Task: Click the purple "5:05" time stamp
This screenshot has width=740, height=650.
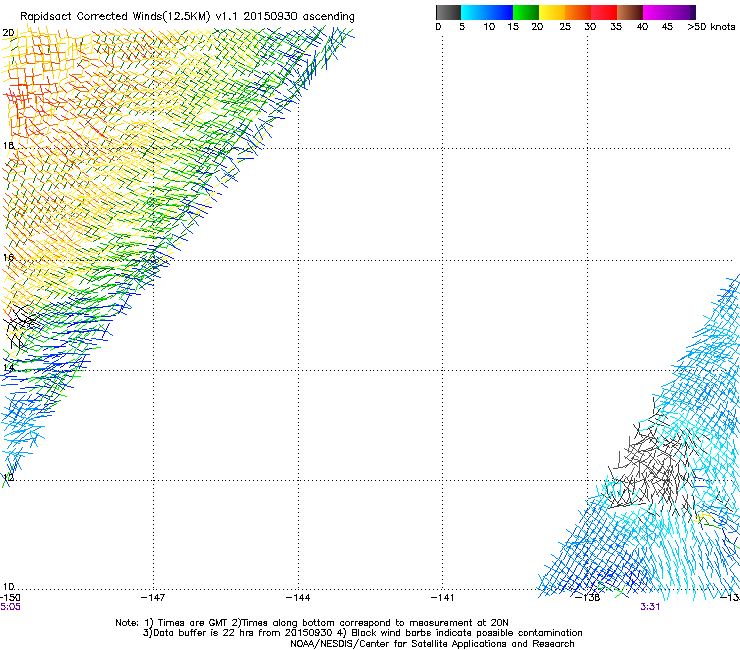Action: pos(10,607)
